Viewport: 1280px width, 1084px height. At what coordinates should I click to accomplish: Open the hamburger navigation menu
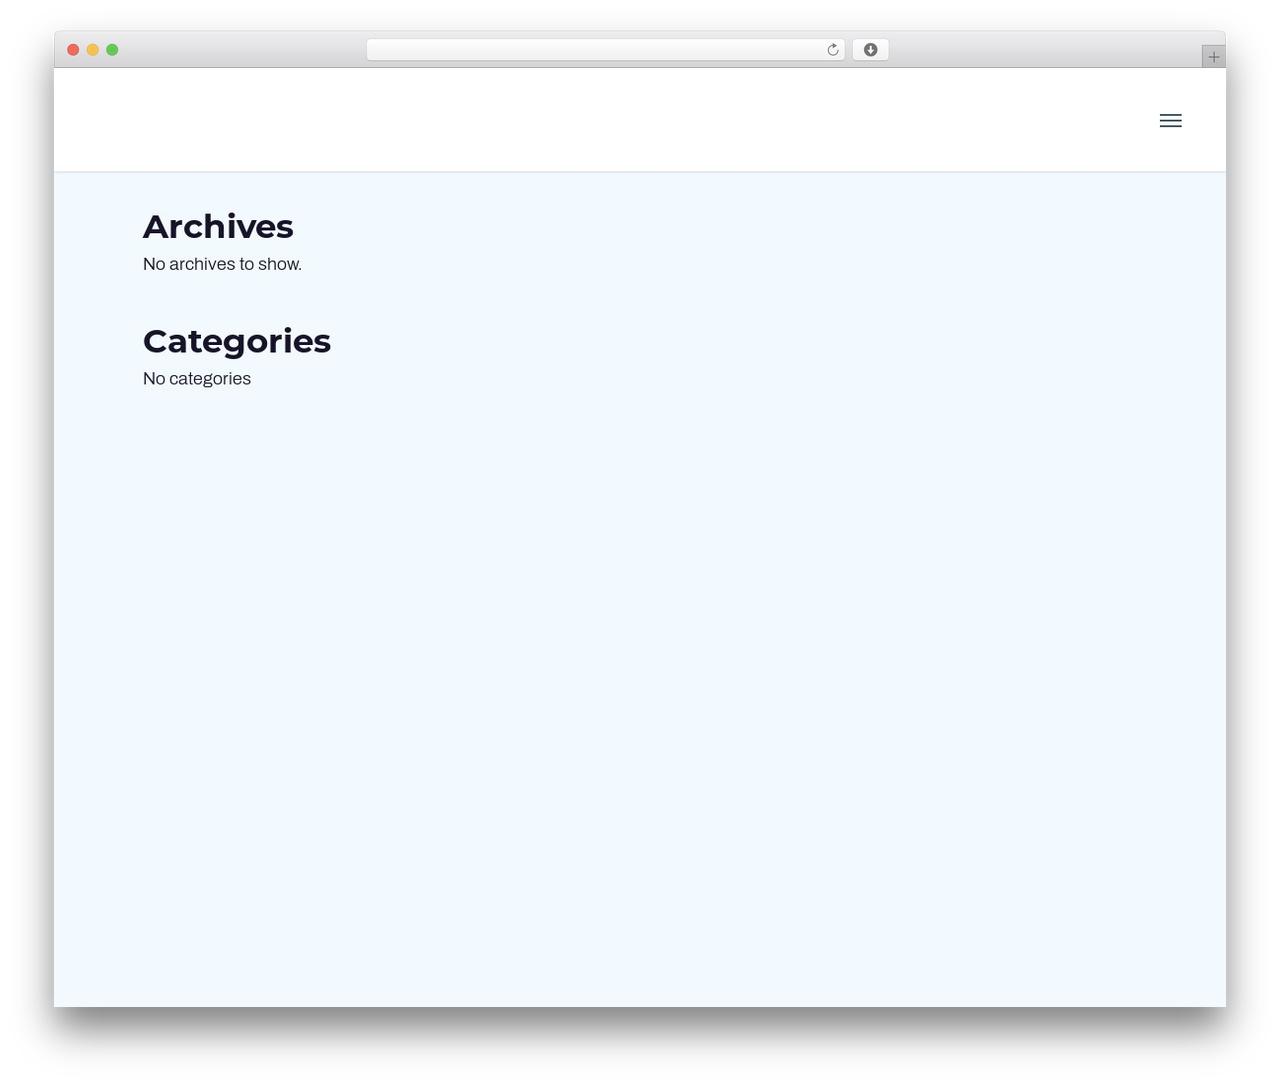click(1170, 121)
